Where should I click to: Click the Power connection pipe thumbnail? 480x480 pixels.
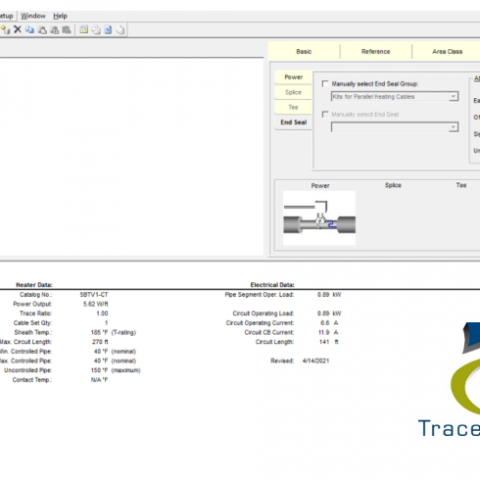coord(319,218)
